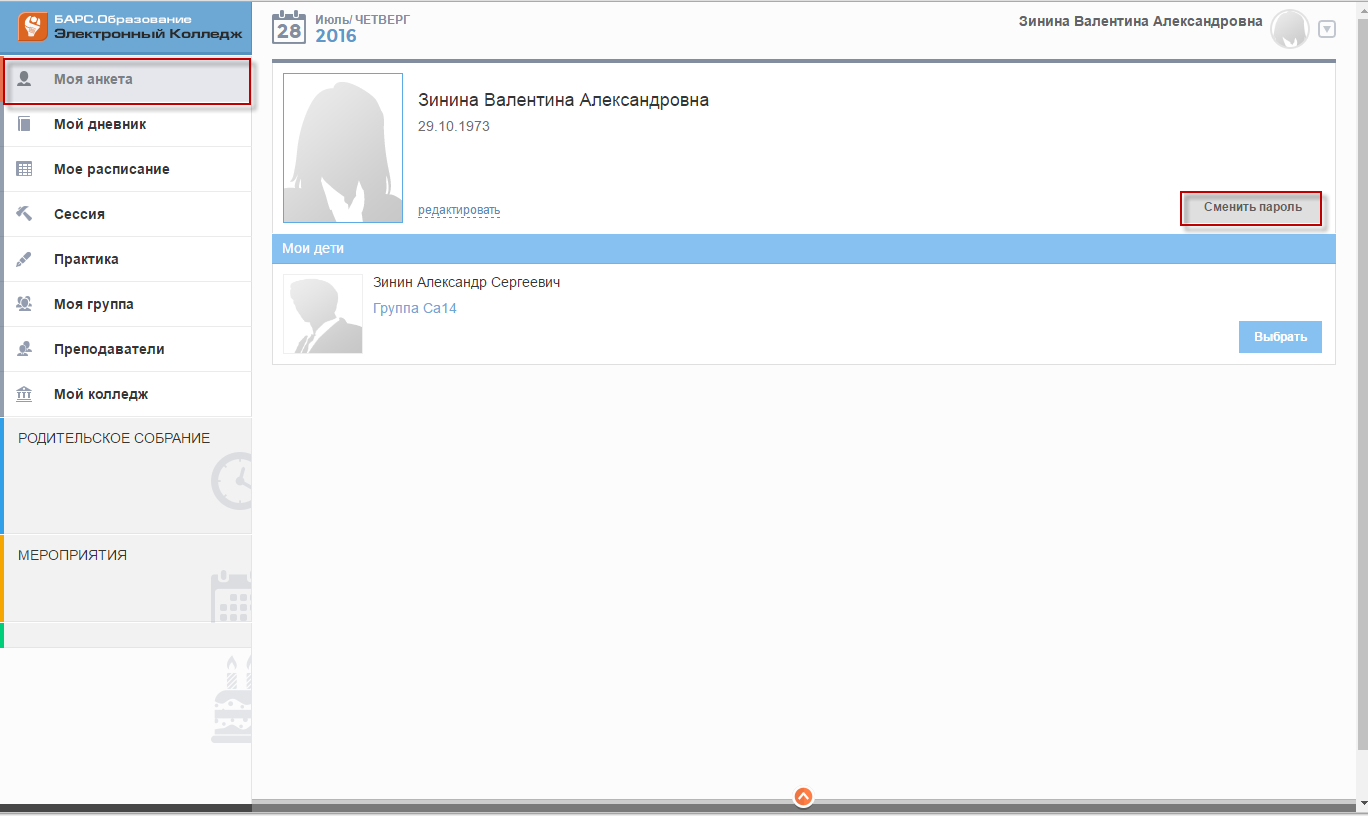Click the calendar date icon showing 28
This screenshot has width=1368, height=816.
click(289, 27)
